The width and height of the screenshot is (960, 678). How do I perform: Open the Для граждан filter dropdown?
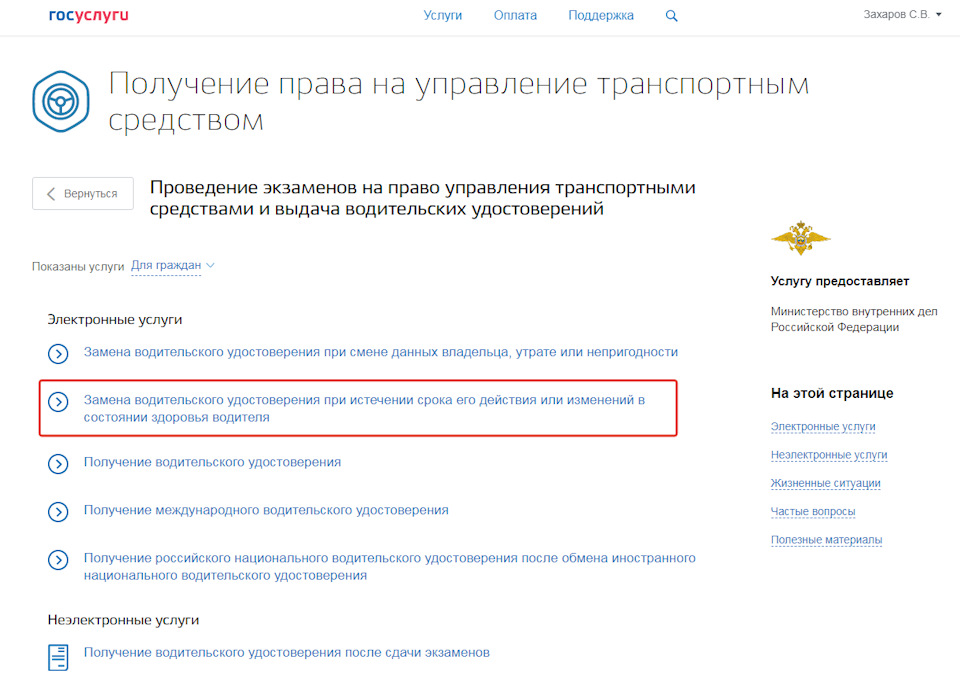coord(173,265)
